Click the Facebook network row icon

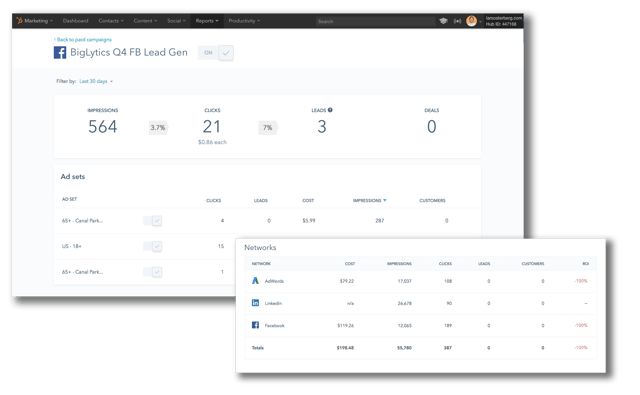[x=256, y=325]
